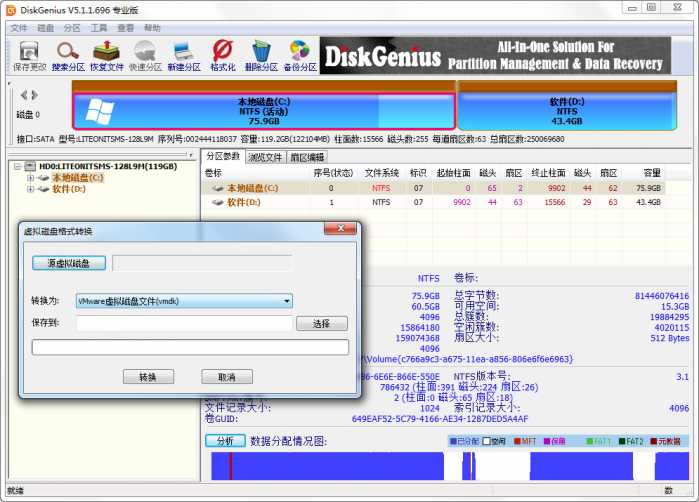Open the 分区 menu
This screenshot has width=699, height=502.
[x=72, y=28]
